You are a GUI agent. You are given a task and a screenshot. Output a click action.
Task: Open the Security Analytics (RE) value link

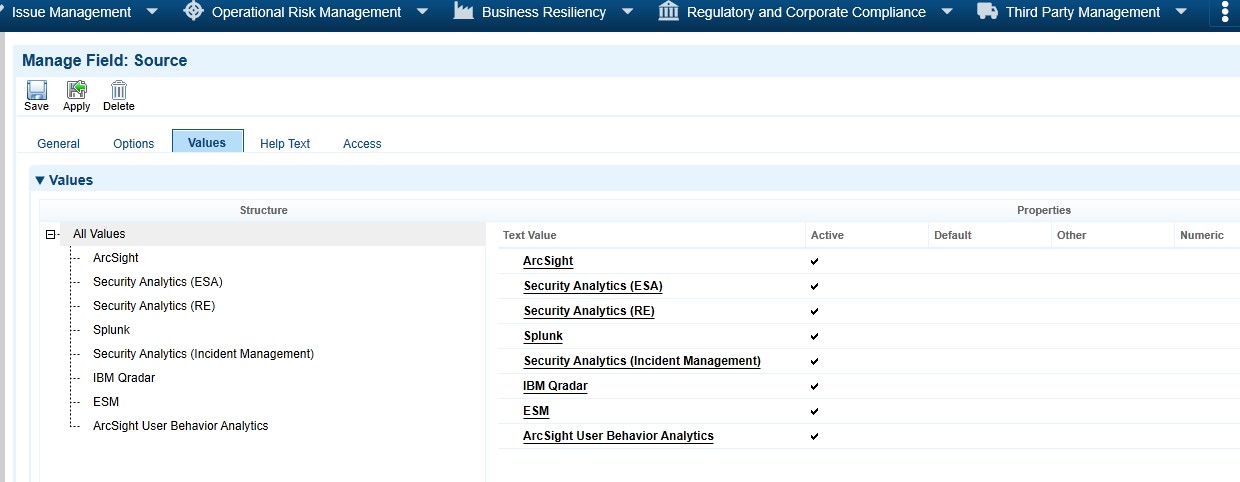click(589, 311)
